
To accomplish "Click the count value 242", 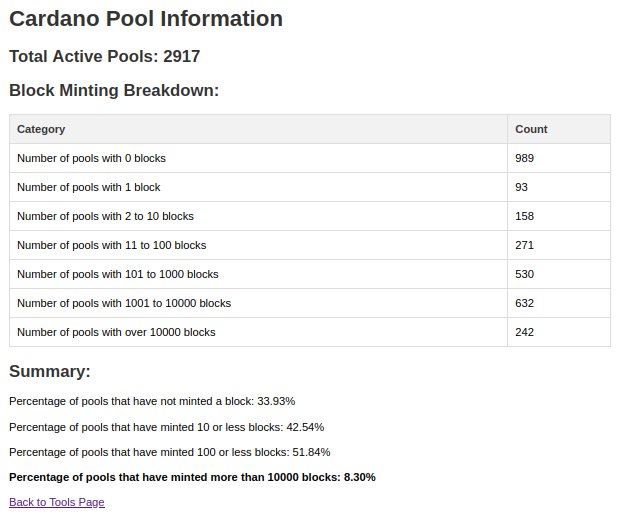I will [525, 332].
